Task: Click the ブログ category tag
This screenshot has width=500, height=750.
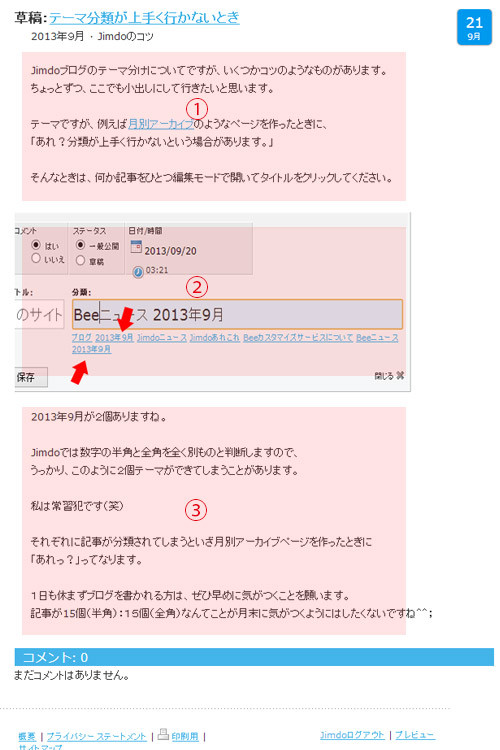Action: (x=81, y=338)
